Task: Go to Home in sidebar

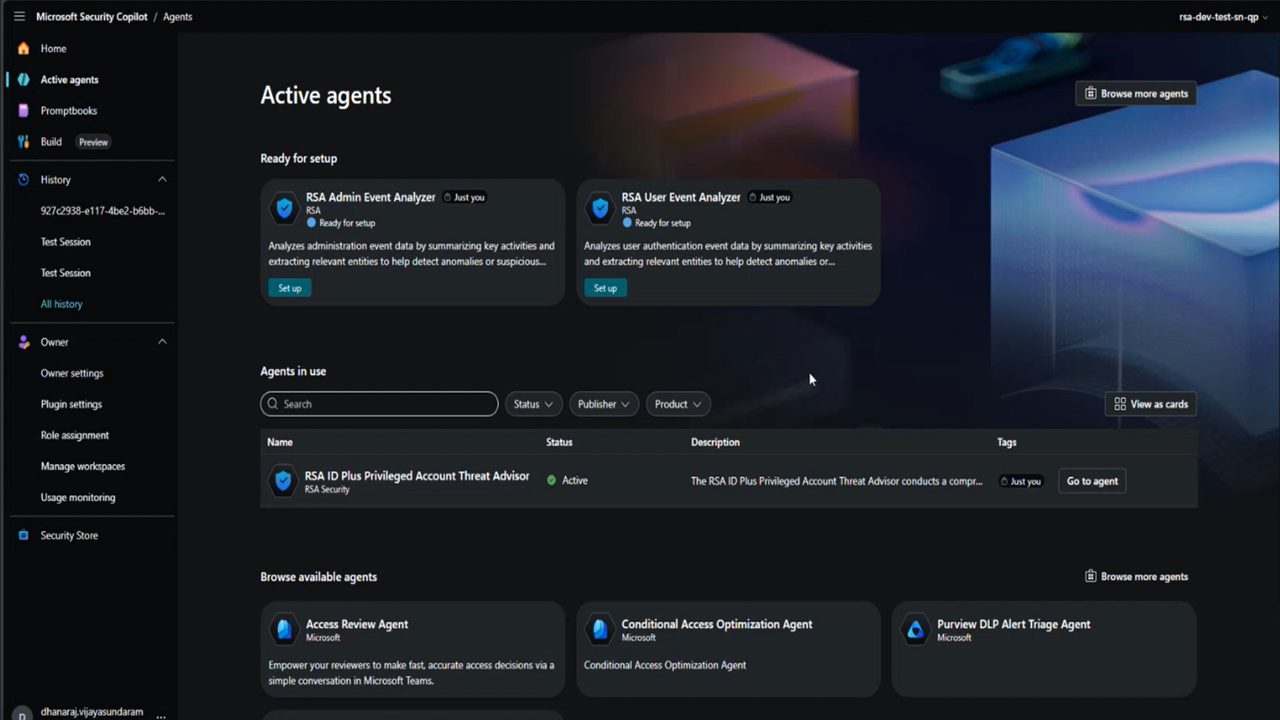Action: pyautogui.click(x=53, y=48)
